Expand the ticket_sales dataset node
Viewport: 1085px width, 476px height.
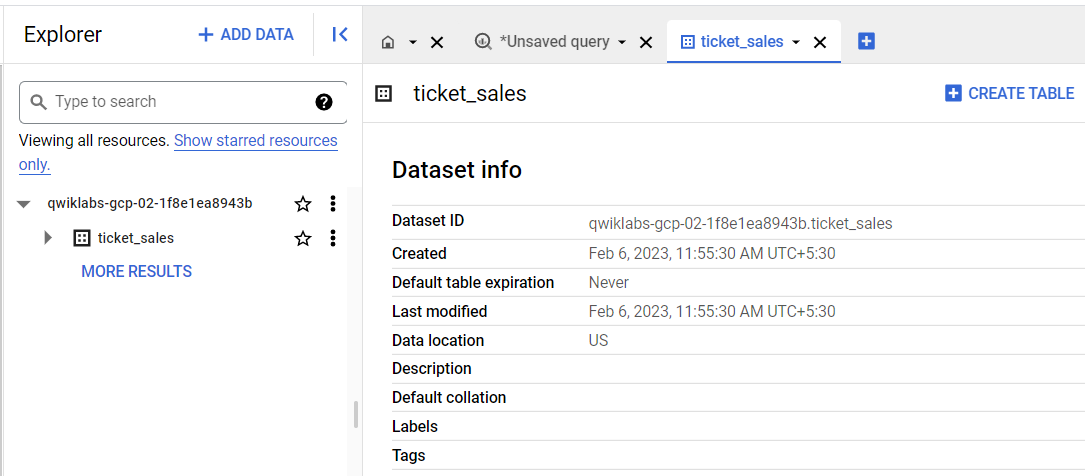48,238
